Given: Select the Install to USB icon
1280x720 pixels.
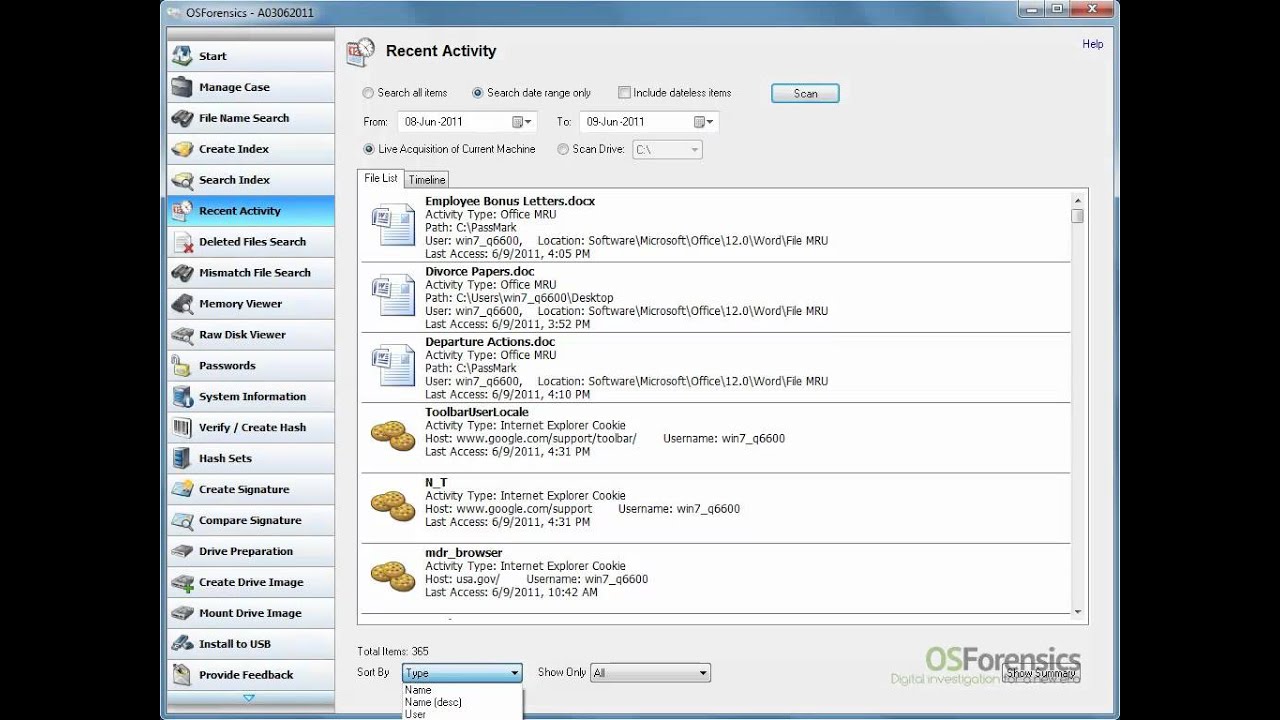Looking at the screenshot, I should pyautogui.click(x=182, y=645).
